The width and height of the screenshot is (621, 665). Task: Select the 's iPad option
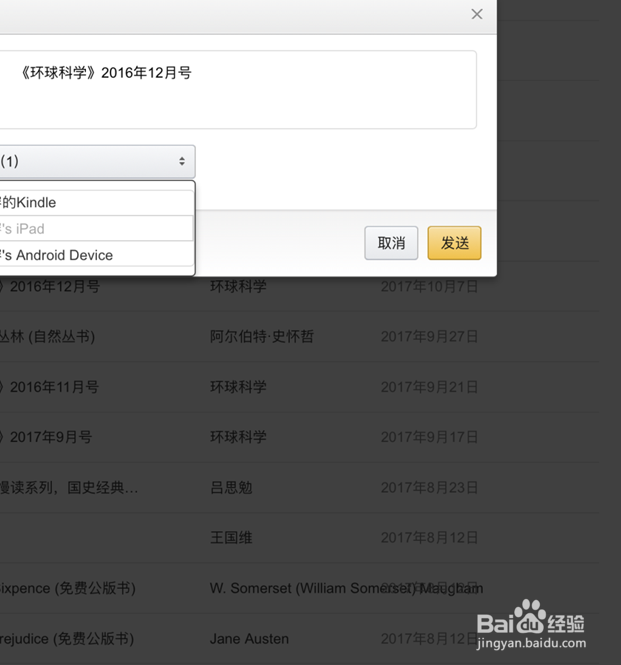pos(97,229)
